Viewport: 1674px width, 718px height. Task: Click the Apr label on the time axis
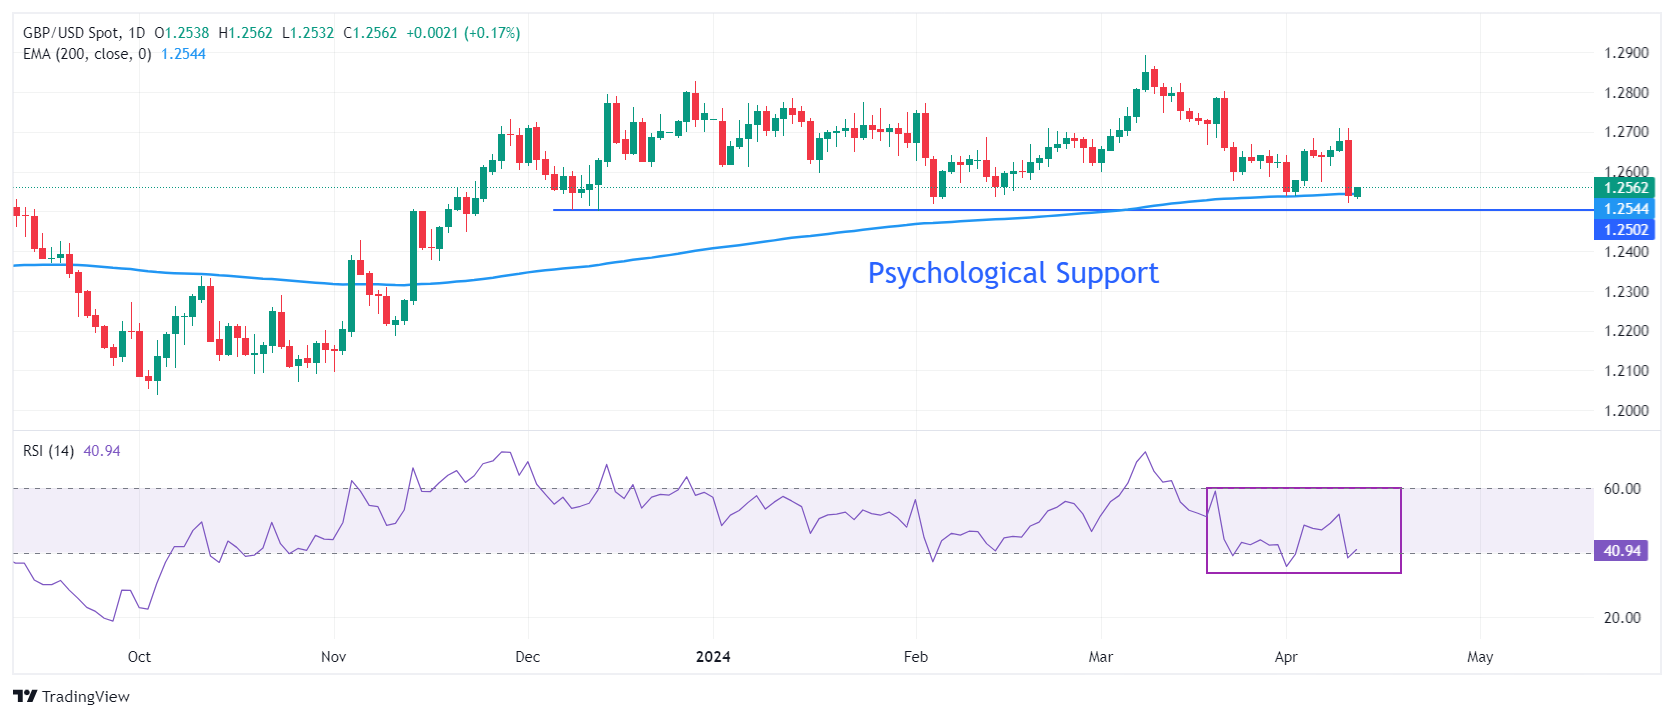pos(1286,657)
